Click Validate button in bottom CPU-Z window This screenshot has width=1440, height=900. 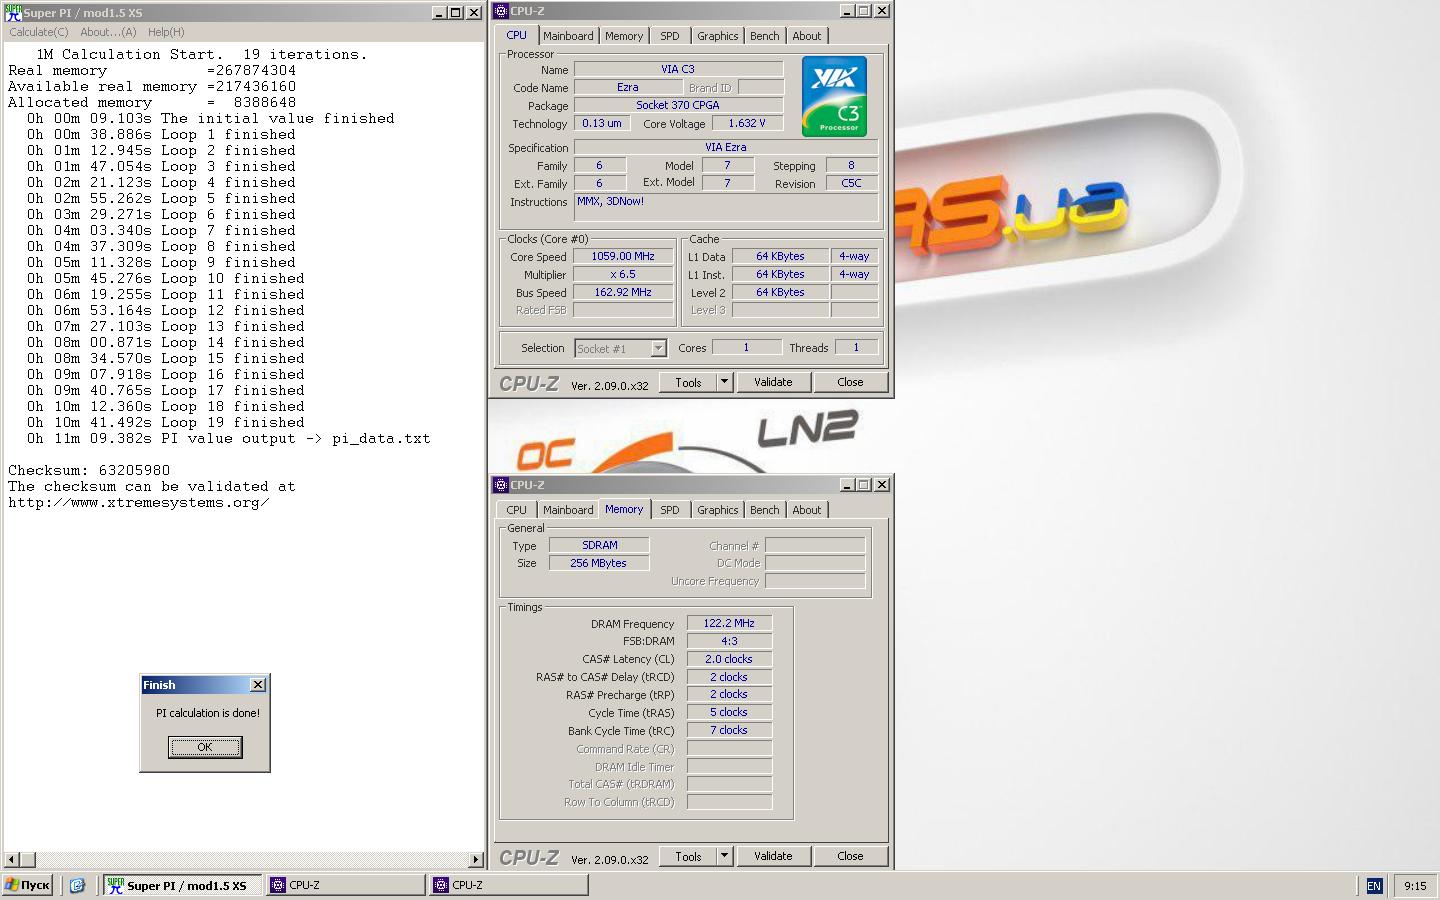tap(773, 856)
